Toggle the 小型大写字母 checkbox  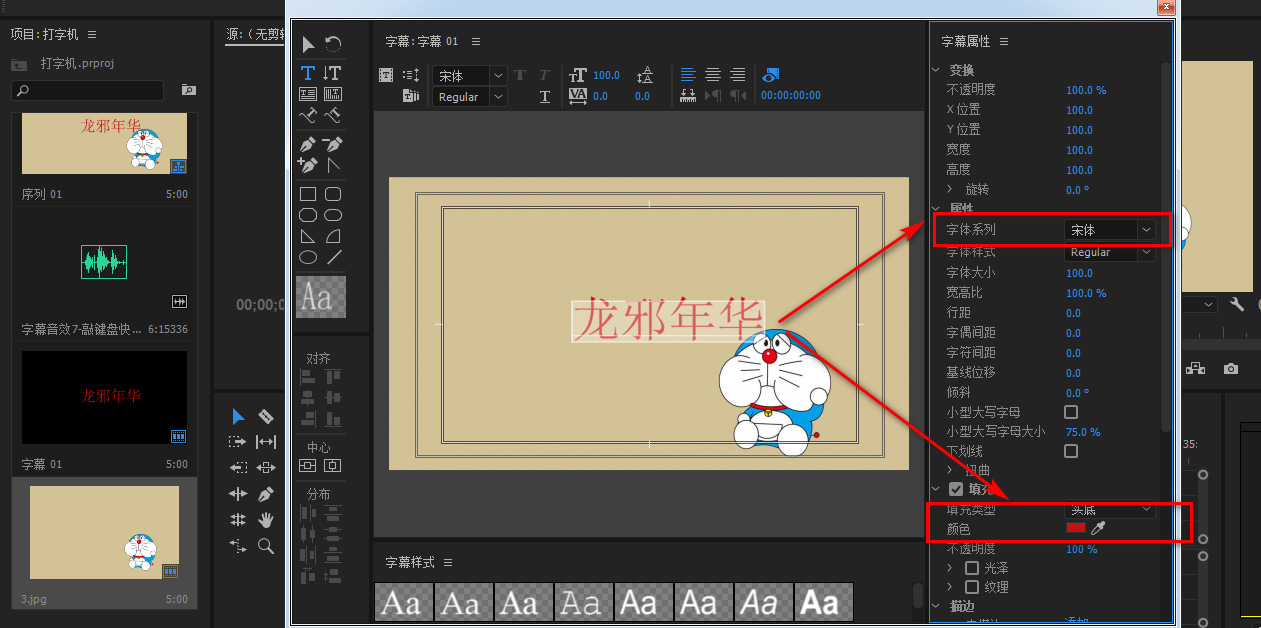pos(1071,412)
